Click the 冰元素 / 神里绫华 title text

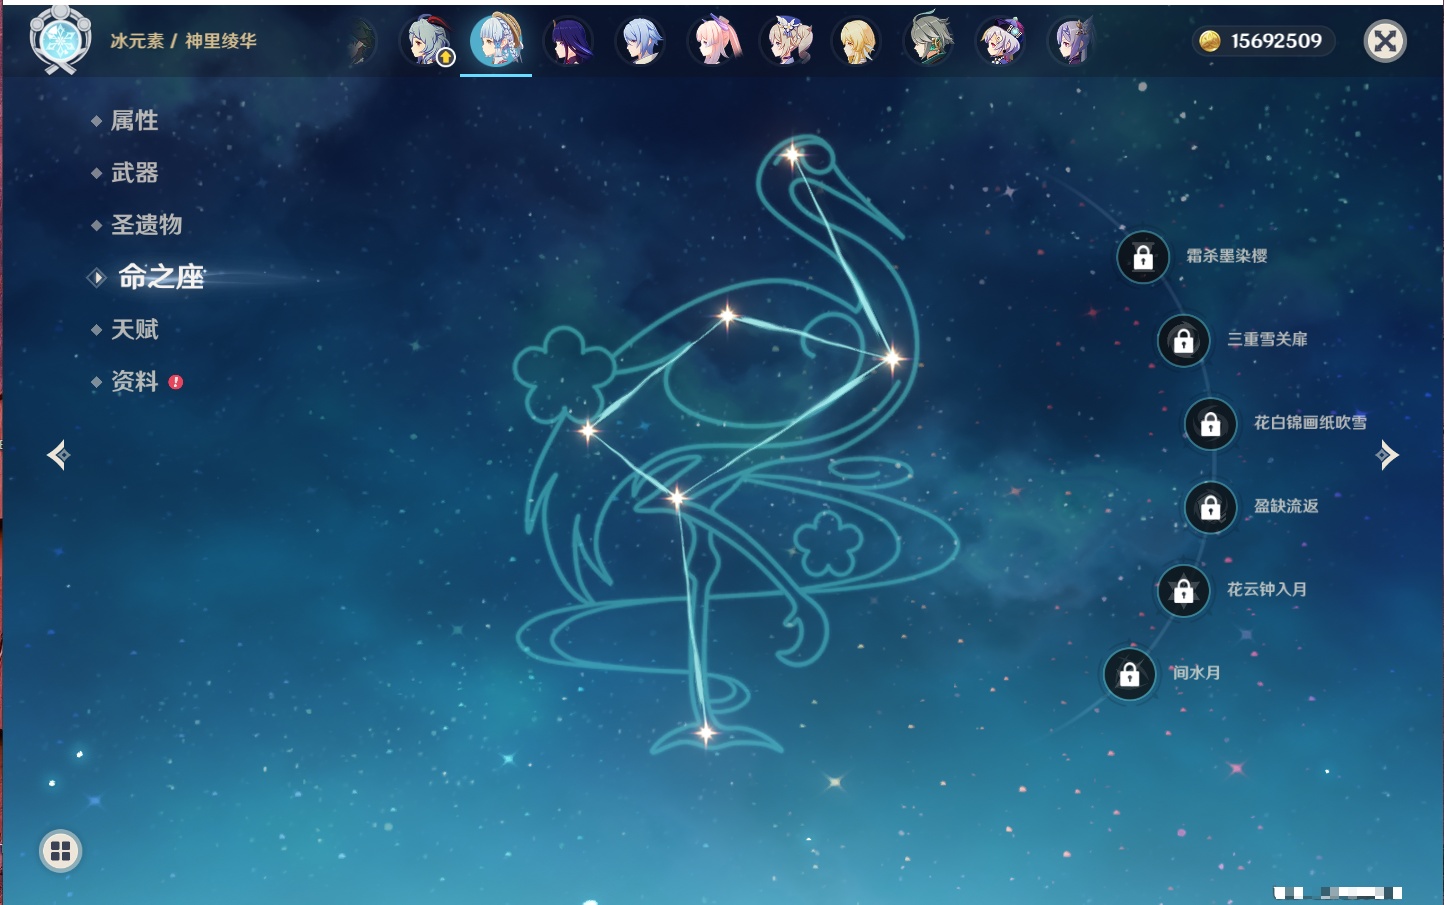(x=183, y=41)
